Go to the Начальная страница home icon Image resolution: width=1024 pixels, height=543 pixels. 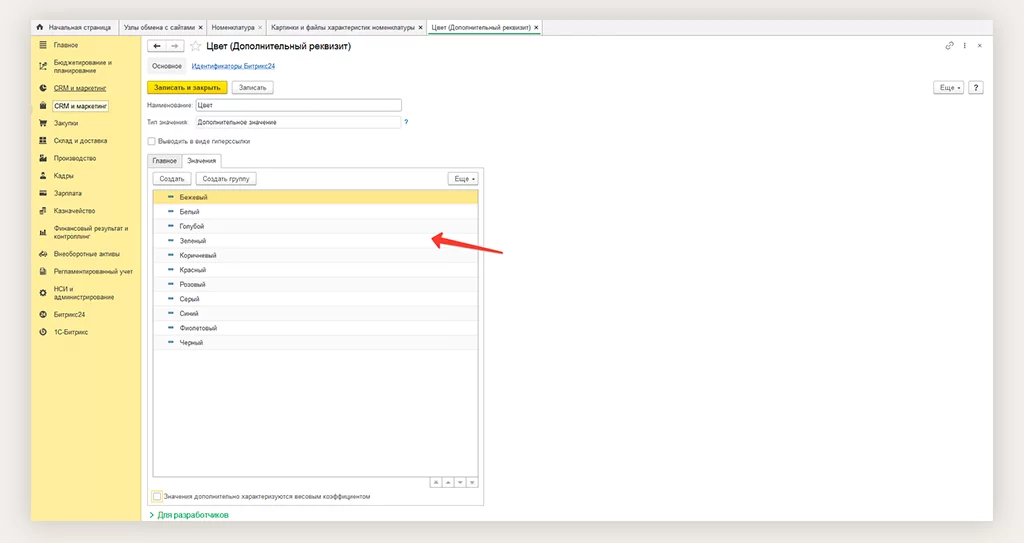[x=40, y=27]
